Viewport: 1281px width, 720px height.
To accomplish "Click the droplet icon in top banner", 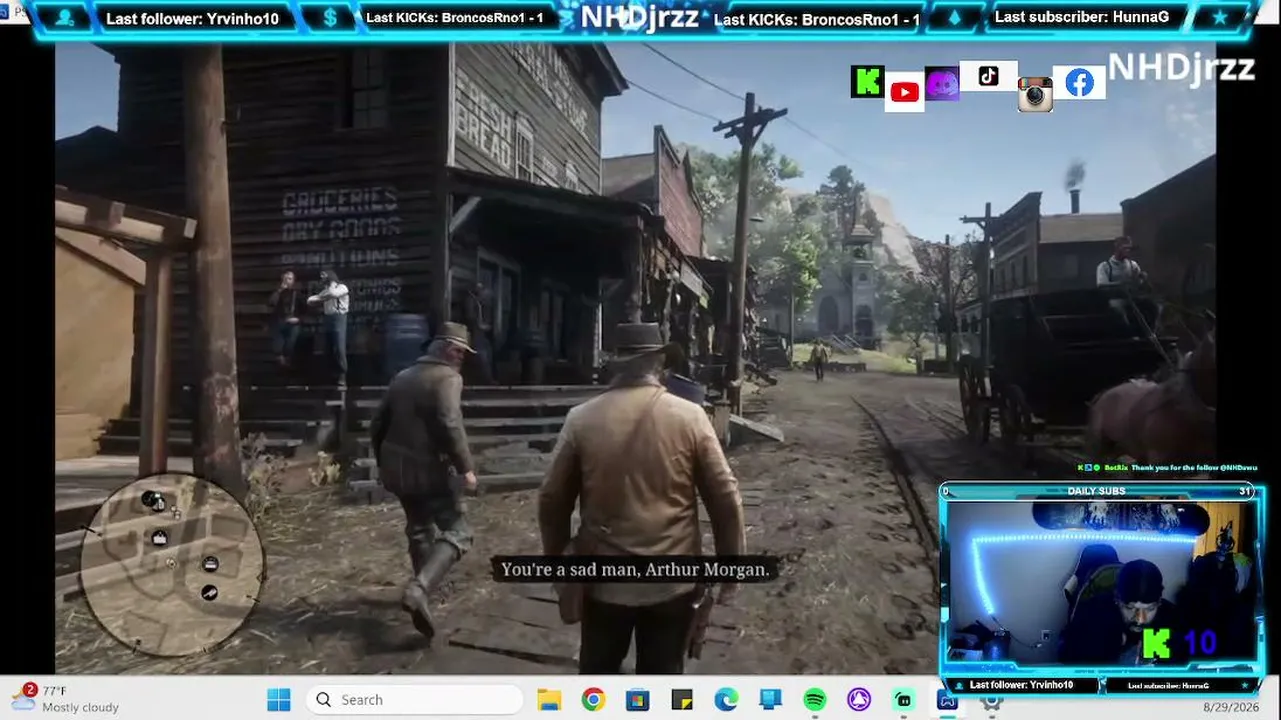I will pyautogui.click(x=953, y=18).
